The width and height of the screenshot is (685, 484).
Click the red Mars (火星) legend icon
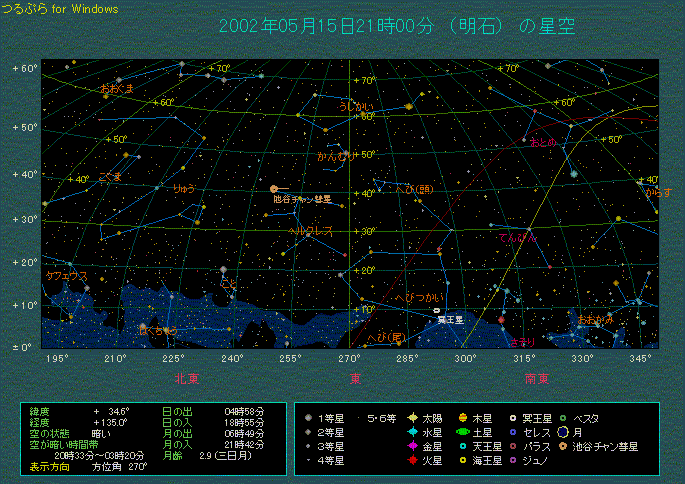[412, 460]
